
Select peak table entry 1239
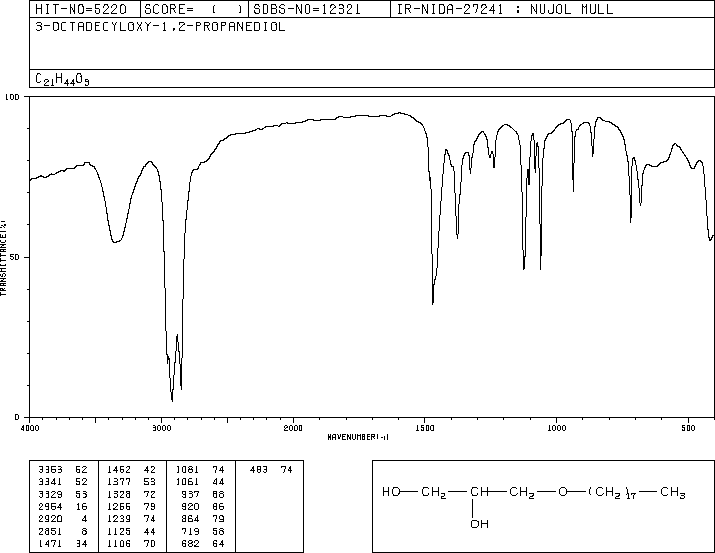click(131, 519)
